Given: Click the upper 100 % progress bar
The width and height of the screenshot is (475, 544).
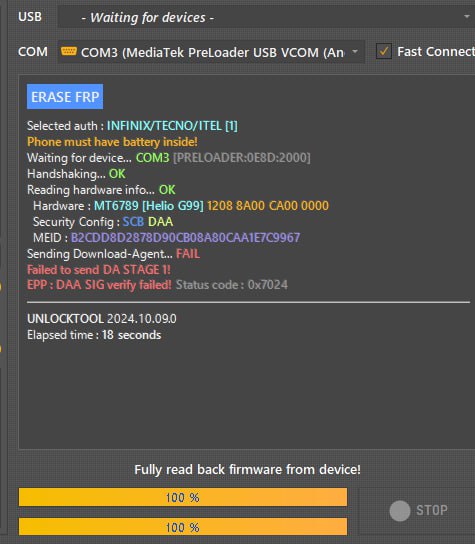Looking at the screenshot, I should 183,497.
